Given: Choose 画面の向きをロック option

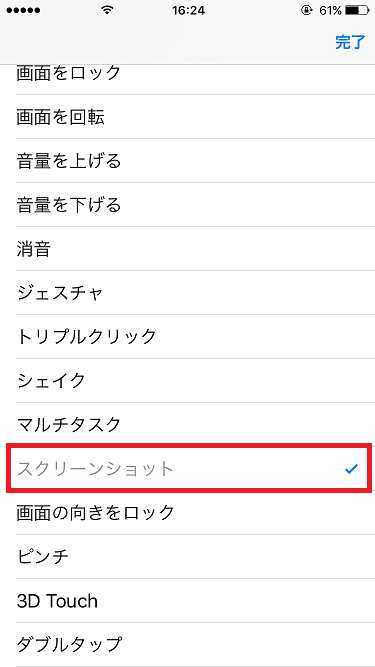Looking at the screenshot, I should coord(188,513).
